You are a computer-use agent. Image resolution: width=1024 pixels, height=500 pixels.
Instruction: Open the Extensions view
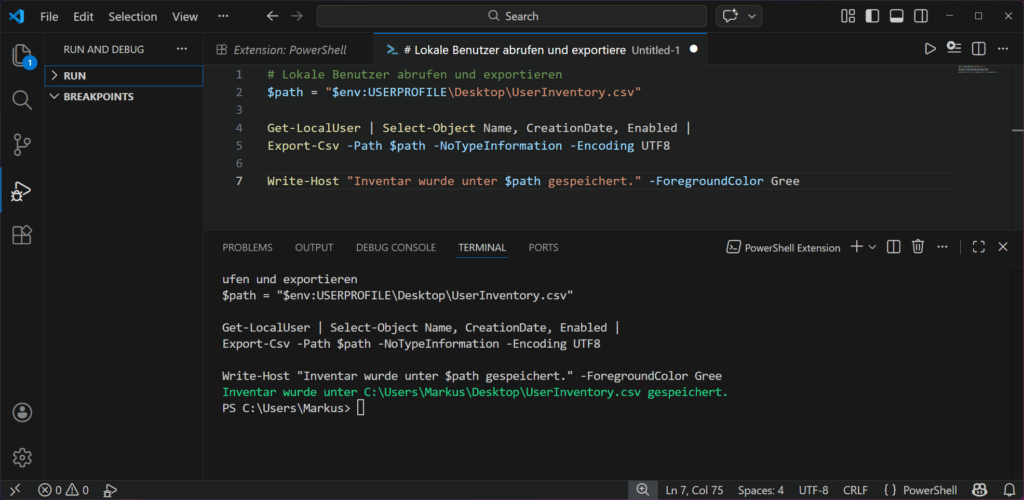click(x=22, y=235)
